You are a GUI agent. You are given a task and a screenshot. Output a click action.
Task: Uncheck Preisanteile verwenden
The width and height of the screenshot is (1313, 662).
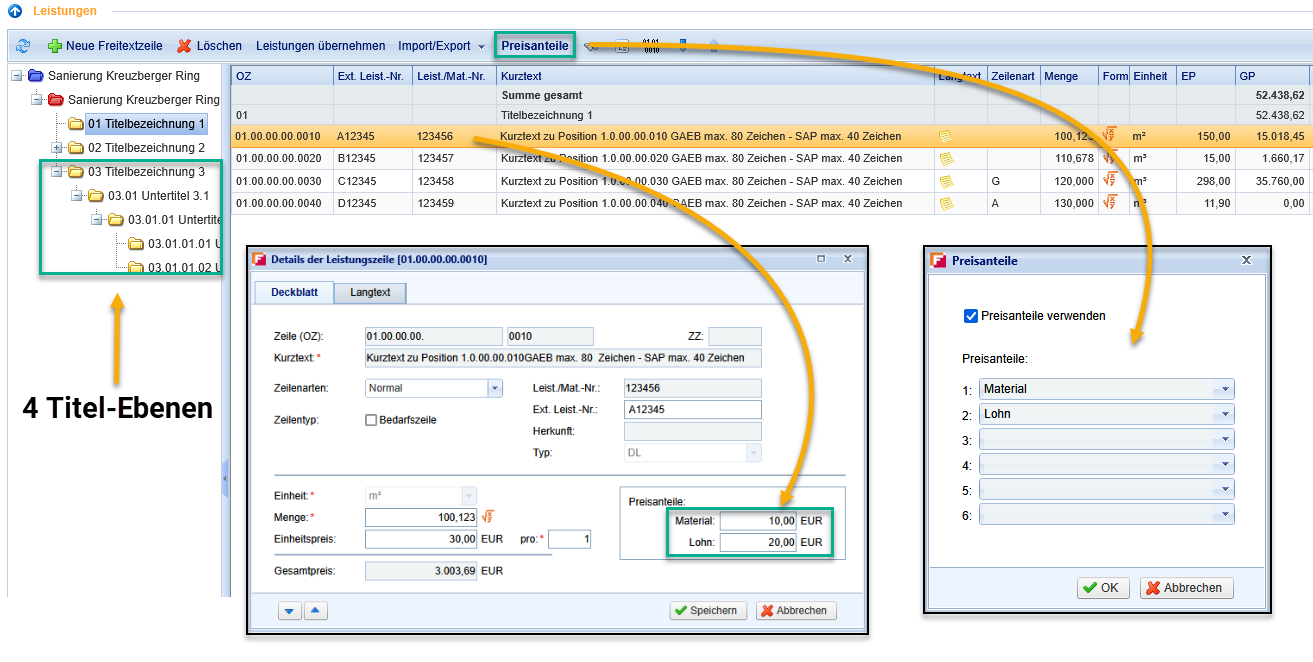pyautogui.click(x=970, y=316)
